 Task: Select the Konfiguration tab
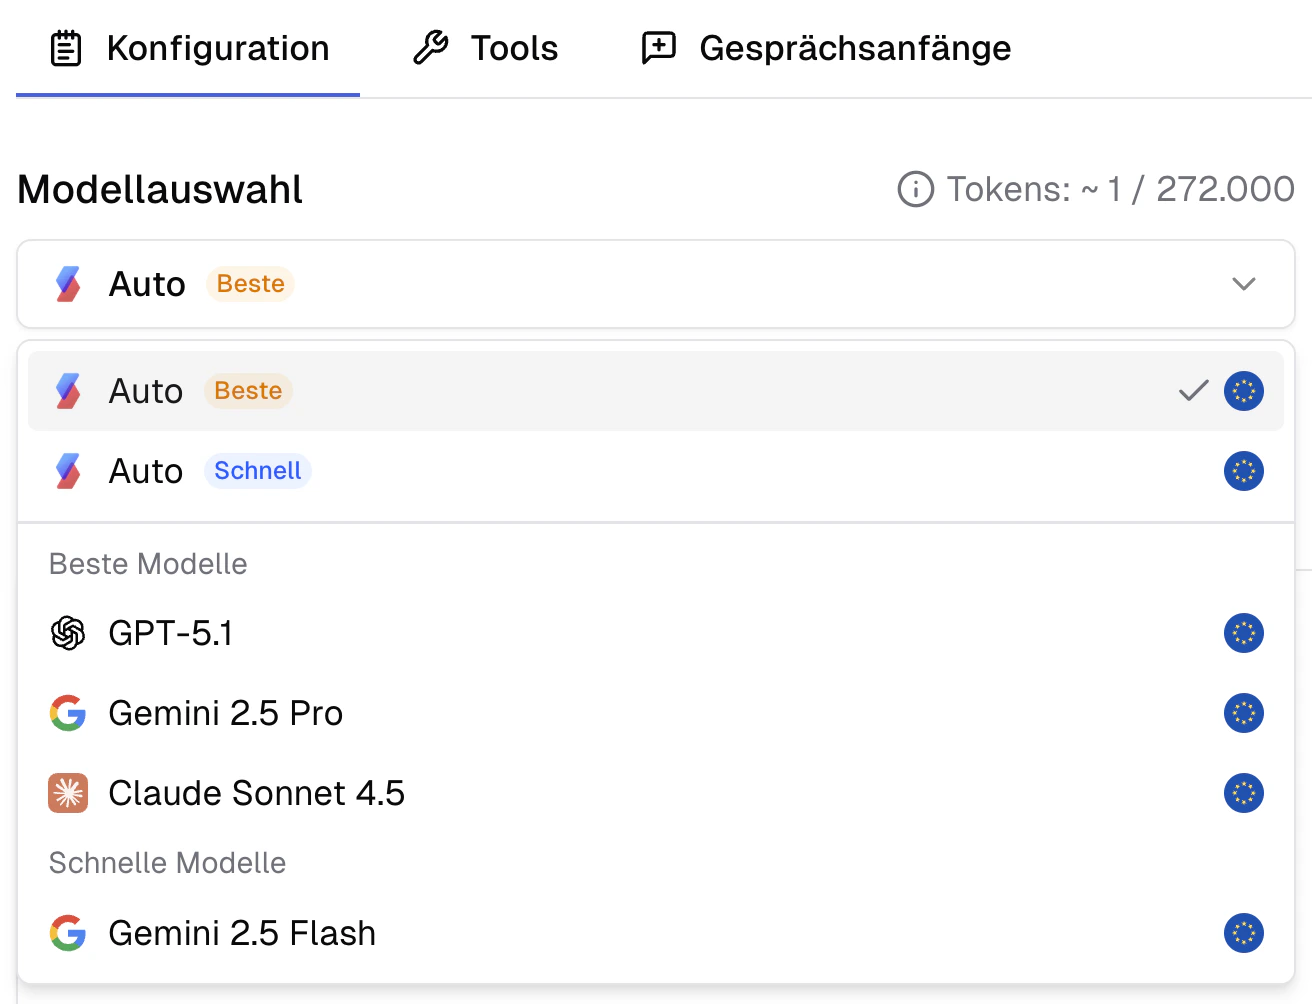189,48
